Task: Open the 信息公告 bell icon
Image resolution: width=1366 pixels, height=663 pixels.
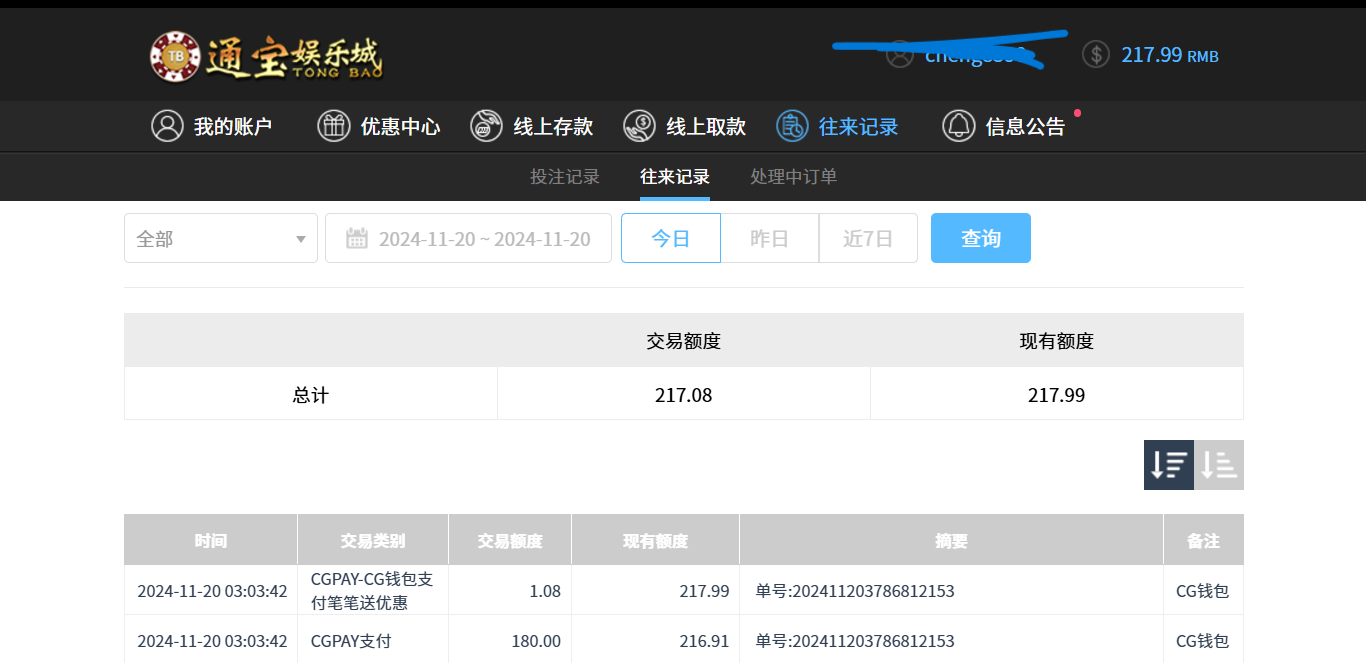Action: (958, 126)
